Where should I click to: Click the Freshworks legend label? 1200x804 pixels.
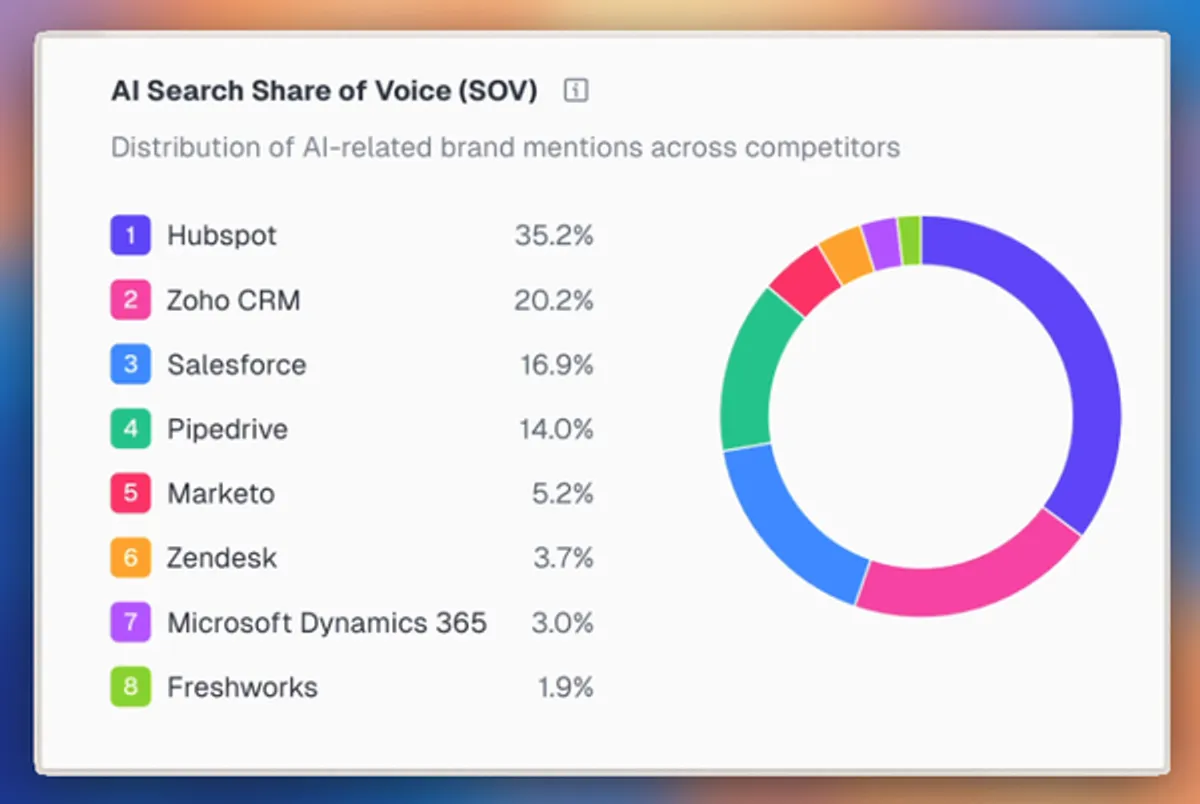pos(242,687)
